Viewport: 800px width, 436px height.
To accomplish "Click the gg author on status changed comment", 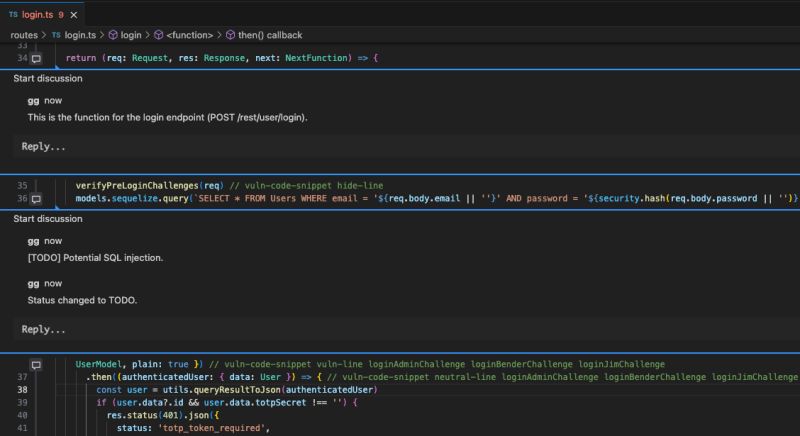I will pyautogui.click(x=33, y=284).
